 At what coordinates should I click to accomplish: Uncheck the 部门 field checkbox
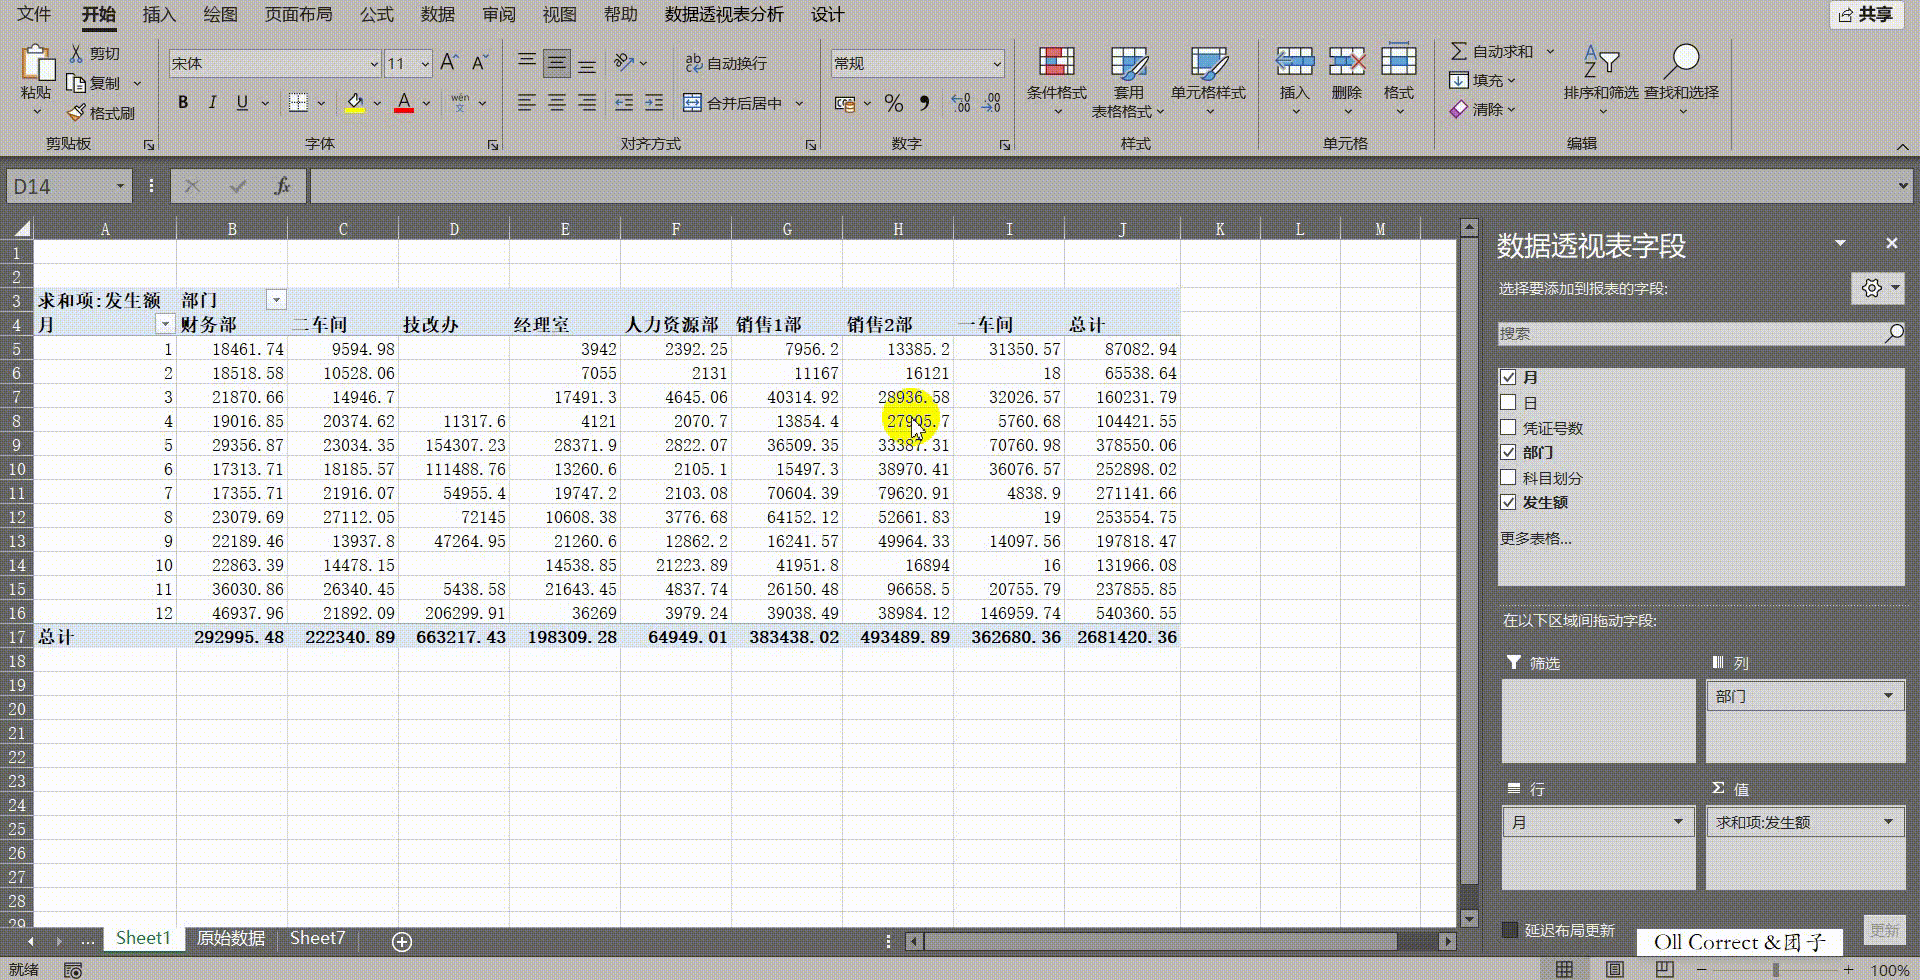pyautogui.click(x=1508, y=452)
